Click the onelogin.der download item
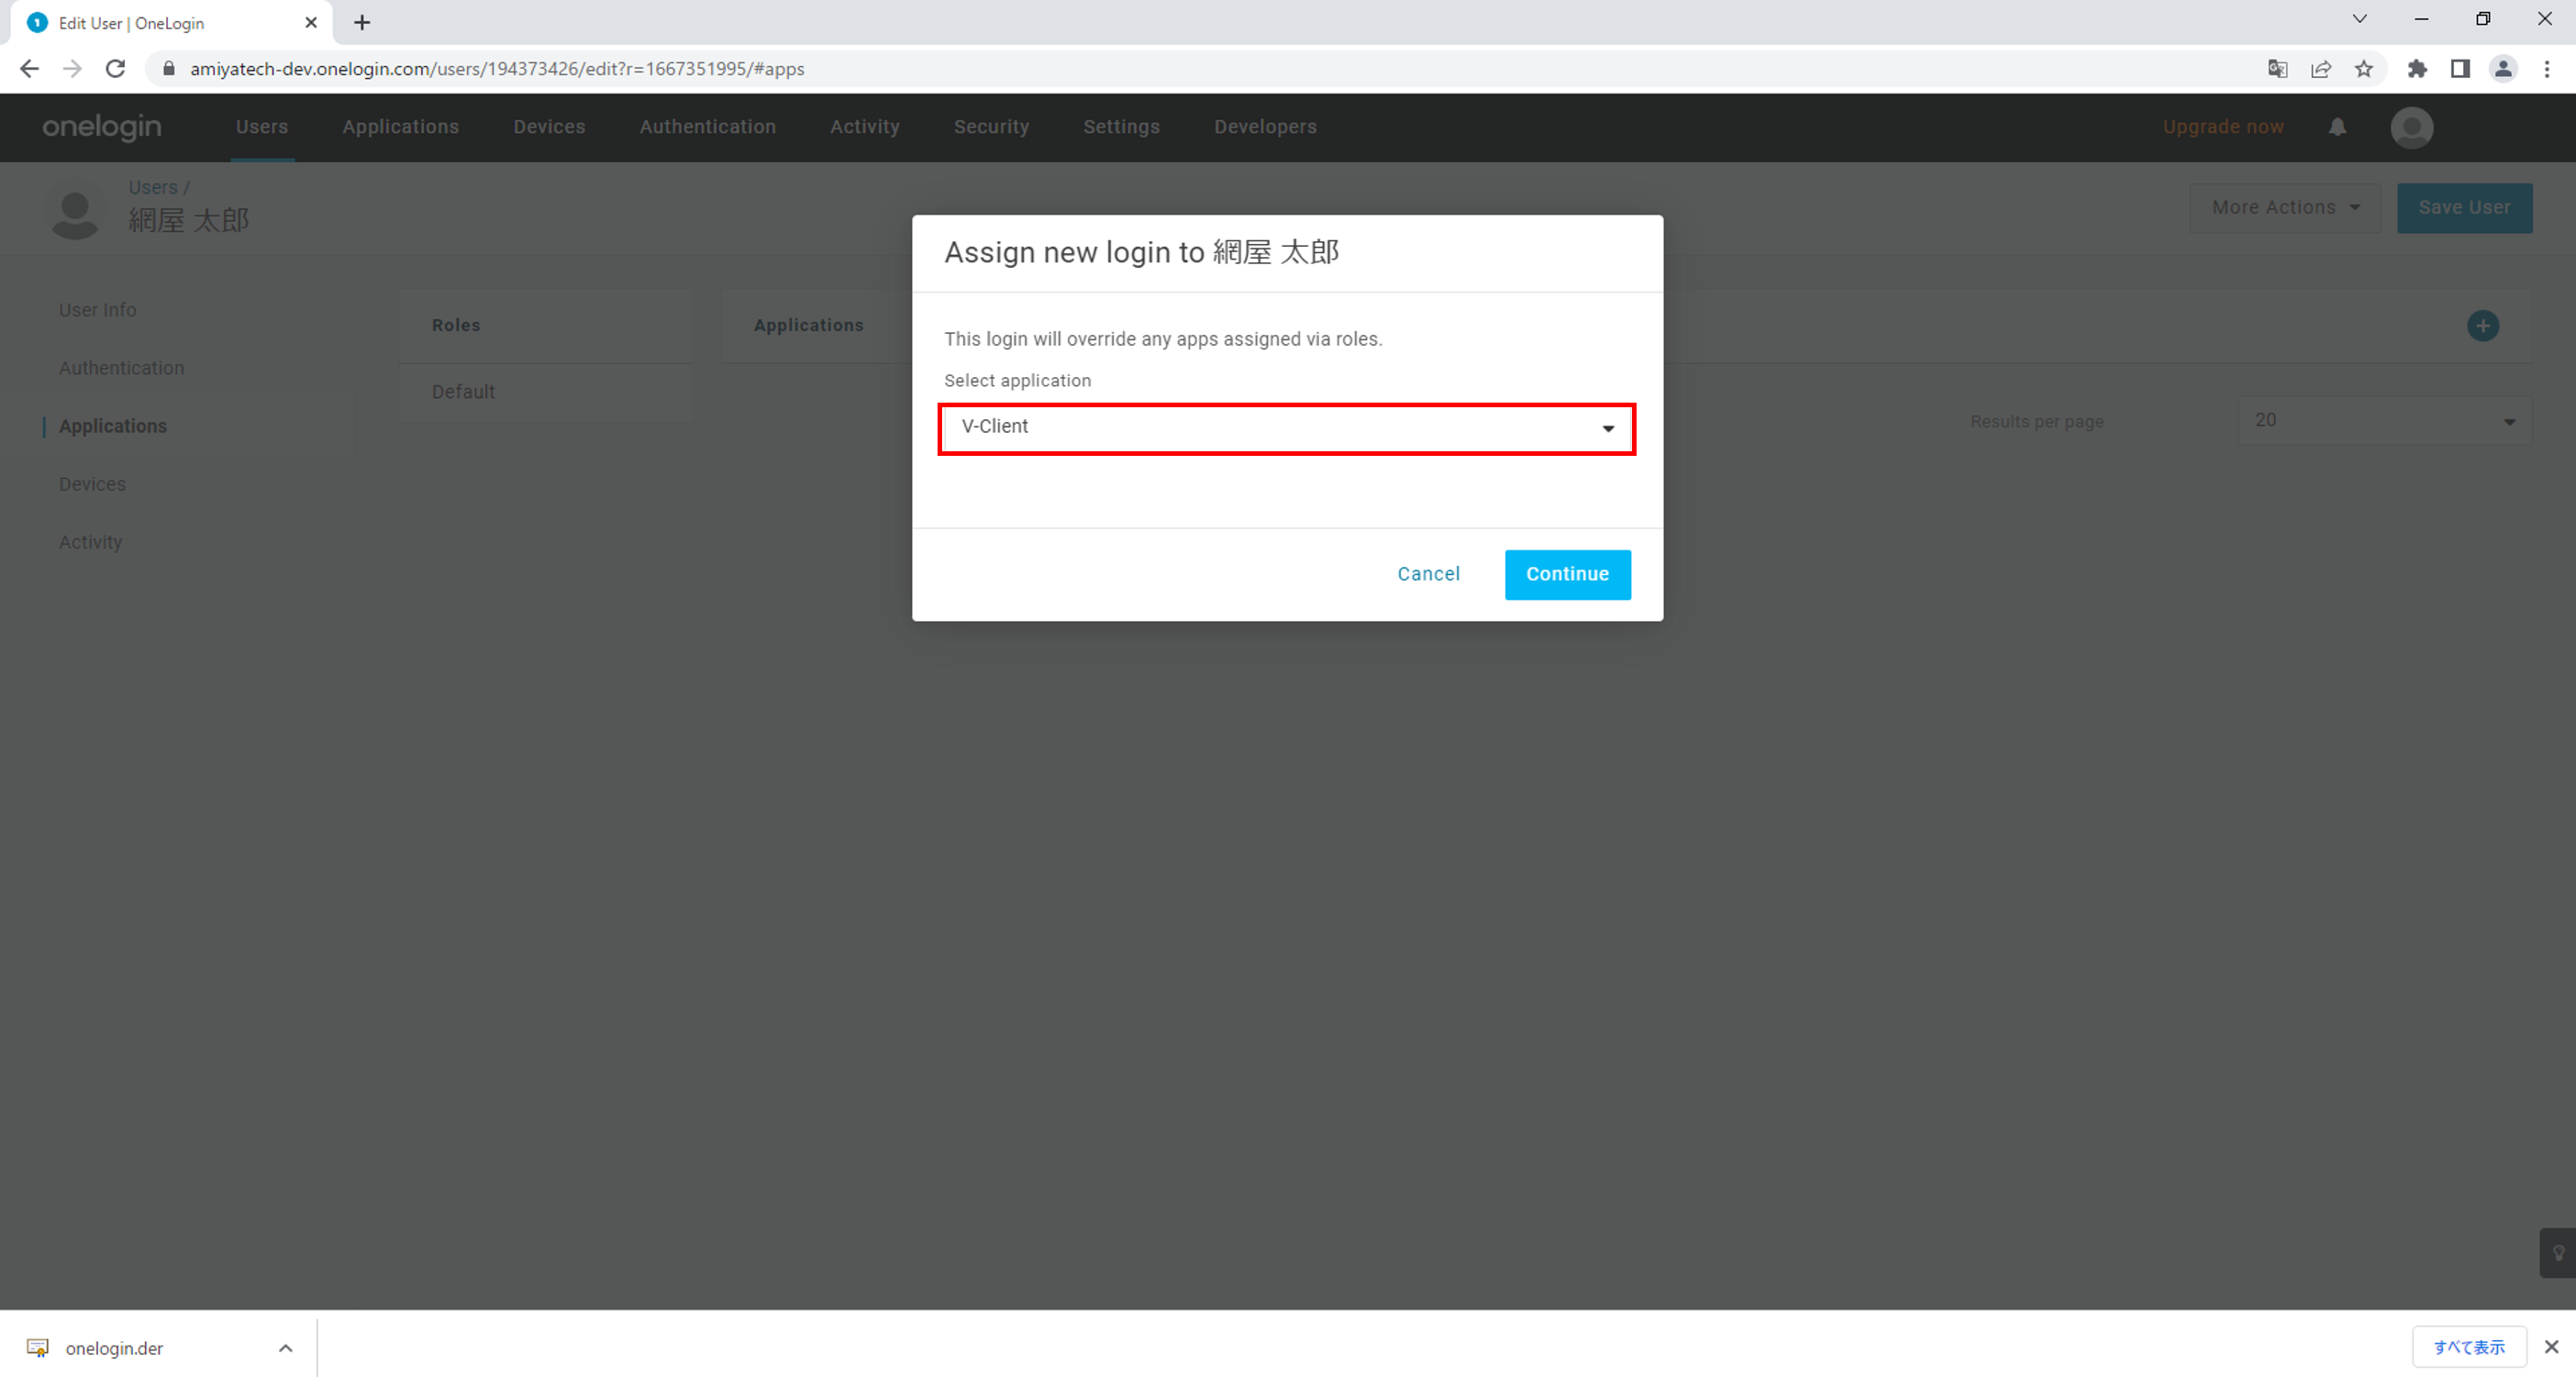The width and height of the screenshot is (2576, 1385). (x=160, y=1348)
